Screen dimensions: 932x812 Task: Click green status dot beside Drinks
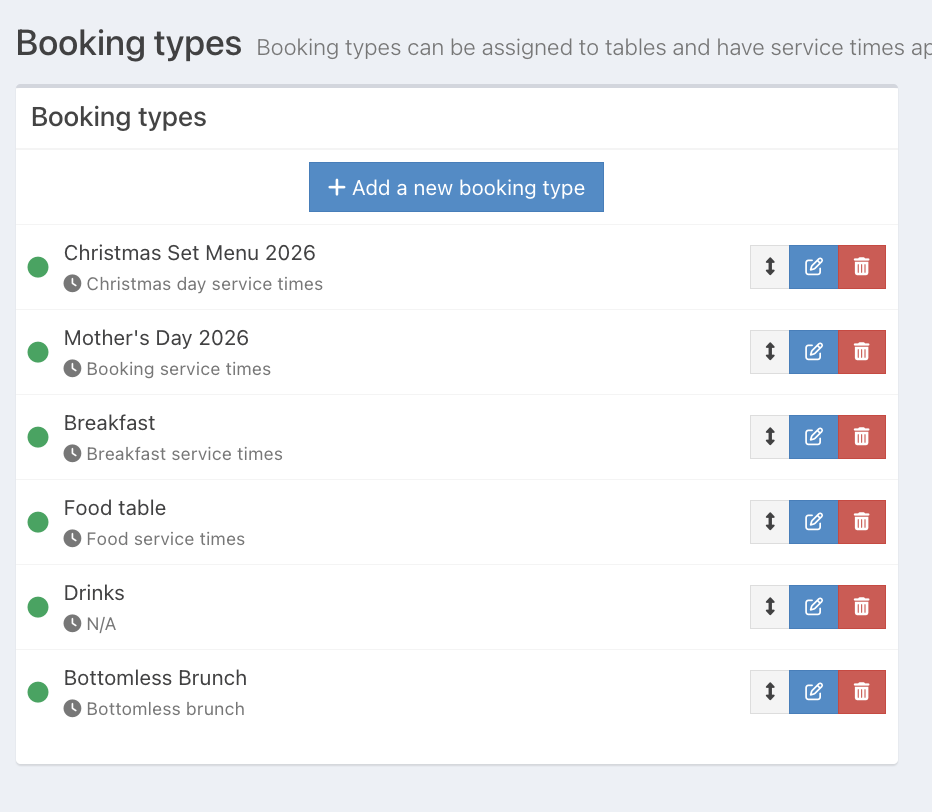(38, 607)
